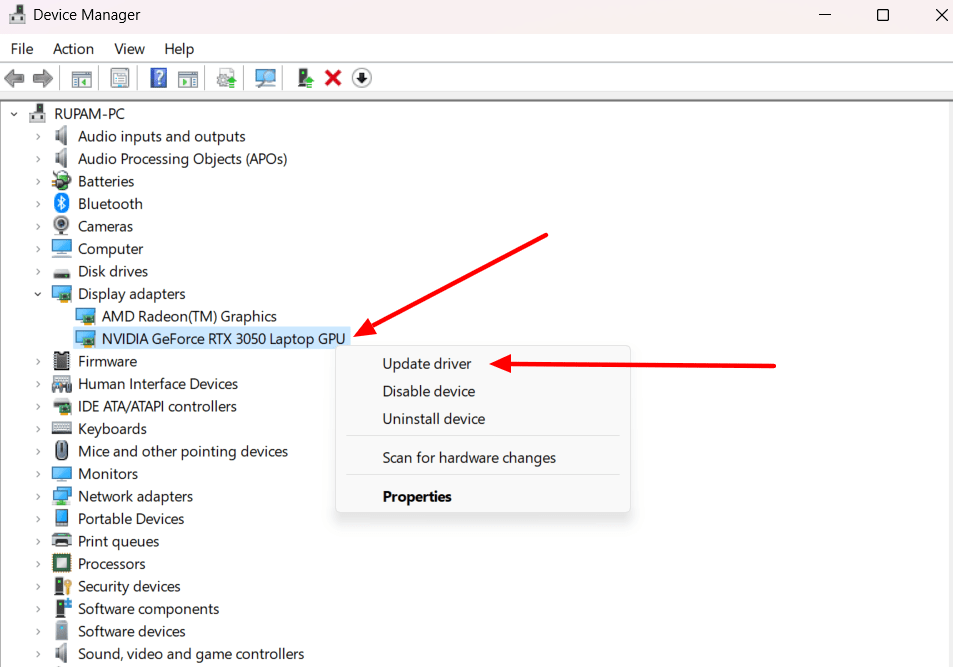The height and width of the screenshot is (667, 953).
Task: Click the Batteries category icon
Action: coord(61,181)
